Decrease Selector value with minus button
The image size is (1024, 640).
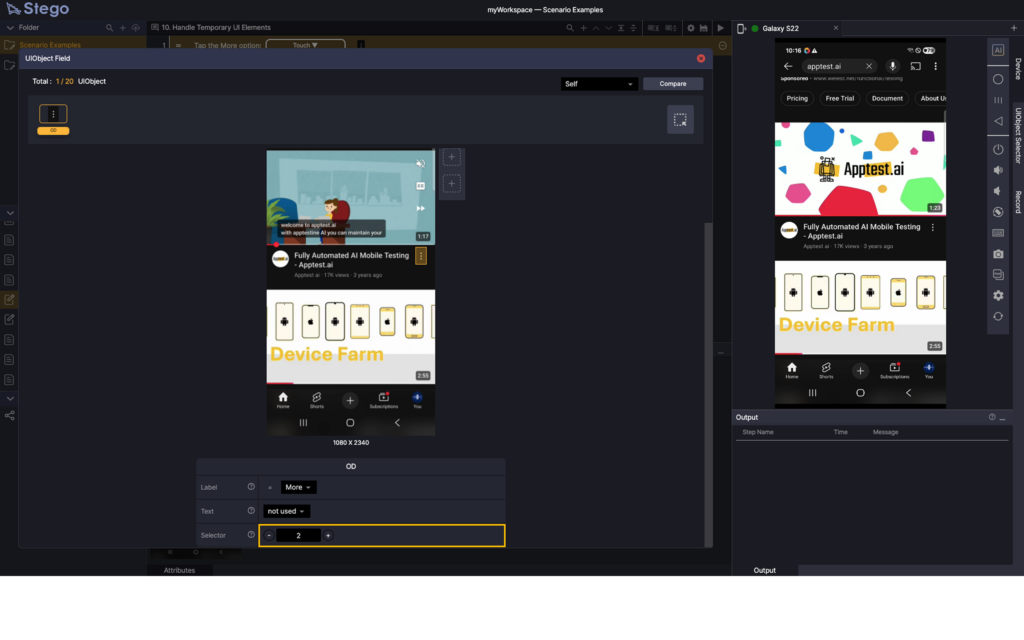coord(269,536)
